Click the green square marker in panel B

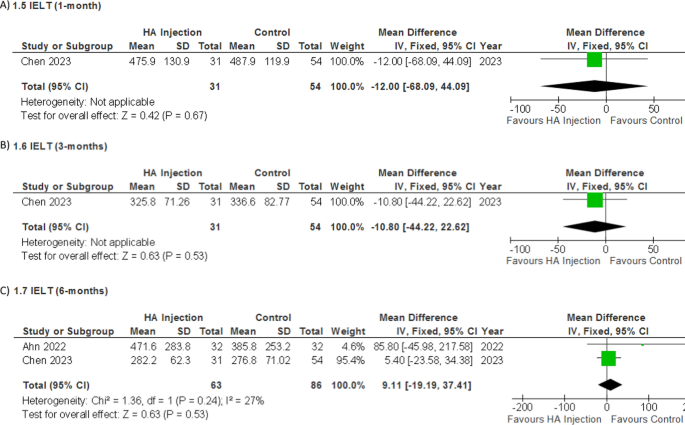pyautogui.click(x=596, y=200)
